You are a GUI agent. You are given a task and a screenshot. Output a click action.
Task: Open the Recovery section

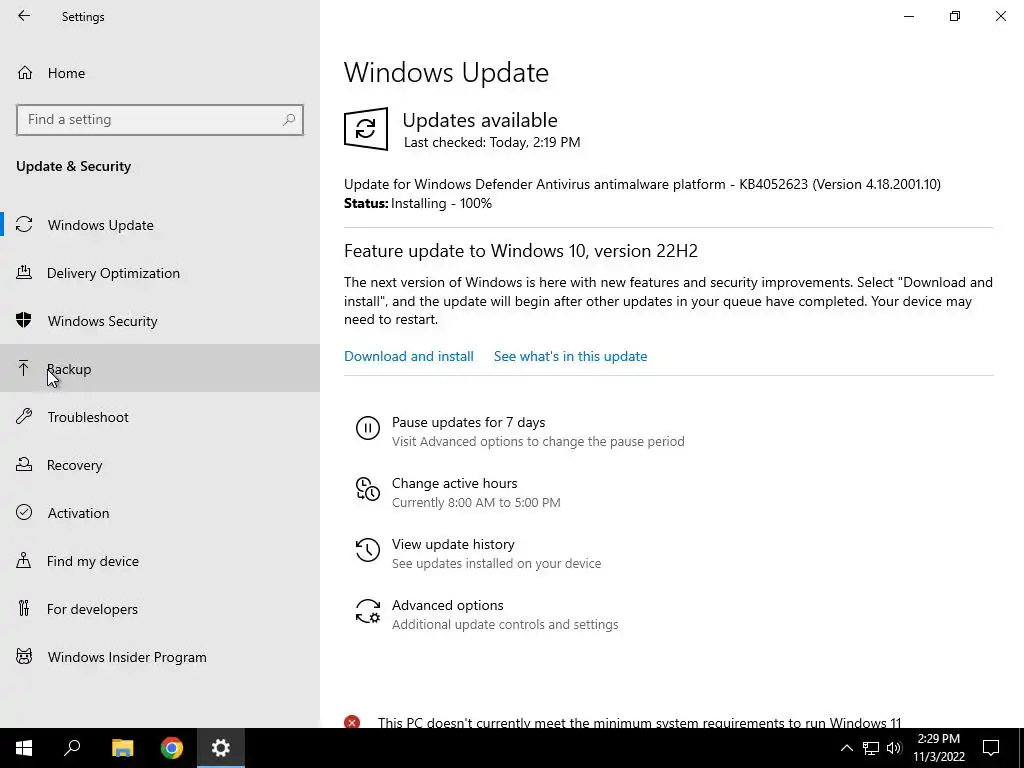[160, 464]
